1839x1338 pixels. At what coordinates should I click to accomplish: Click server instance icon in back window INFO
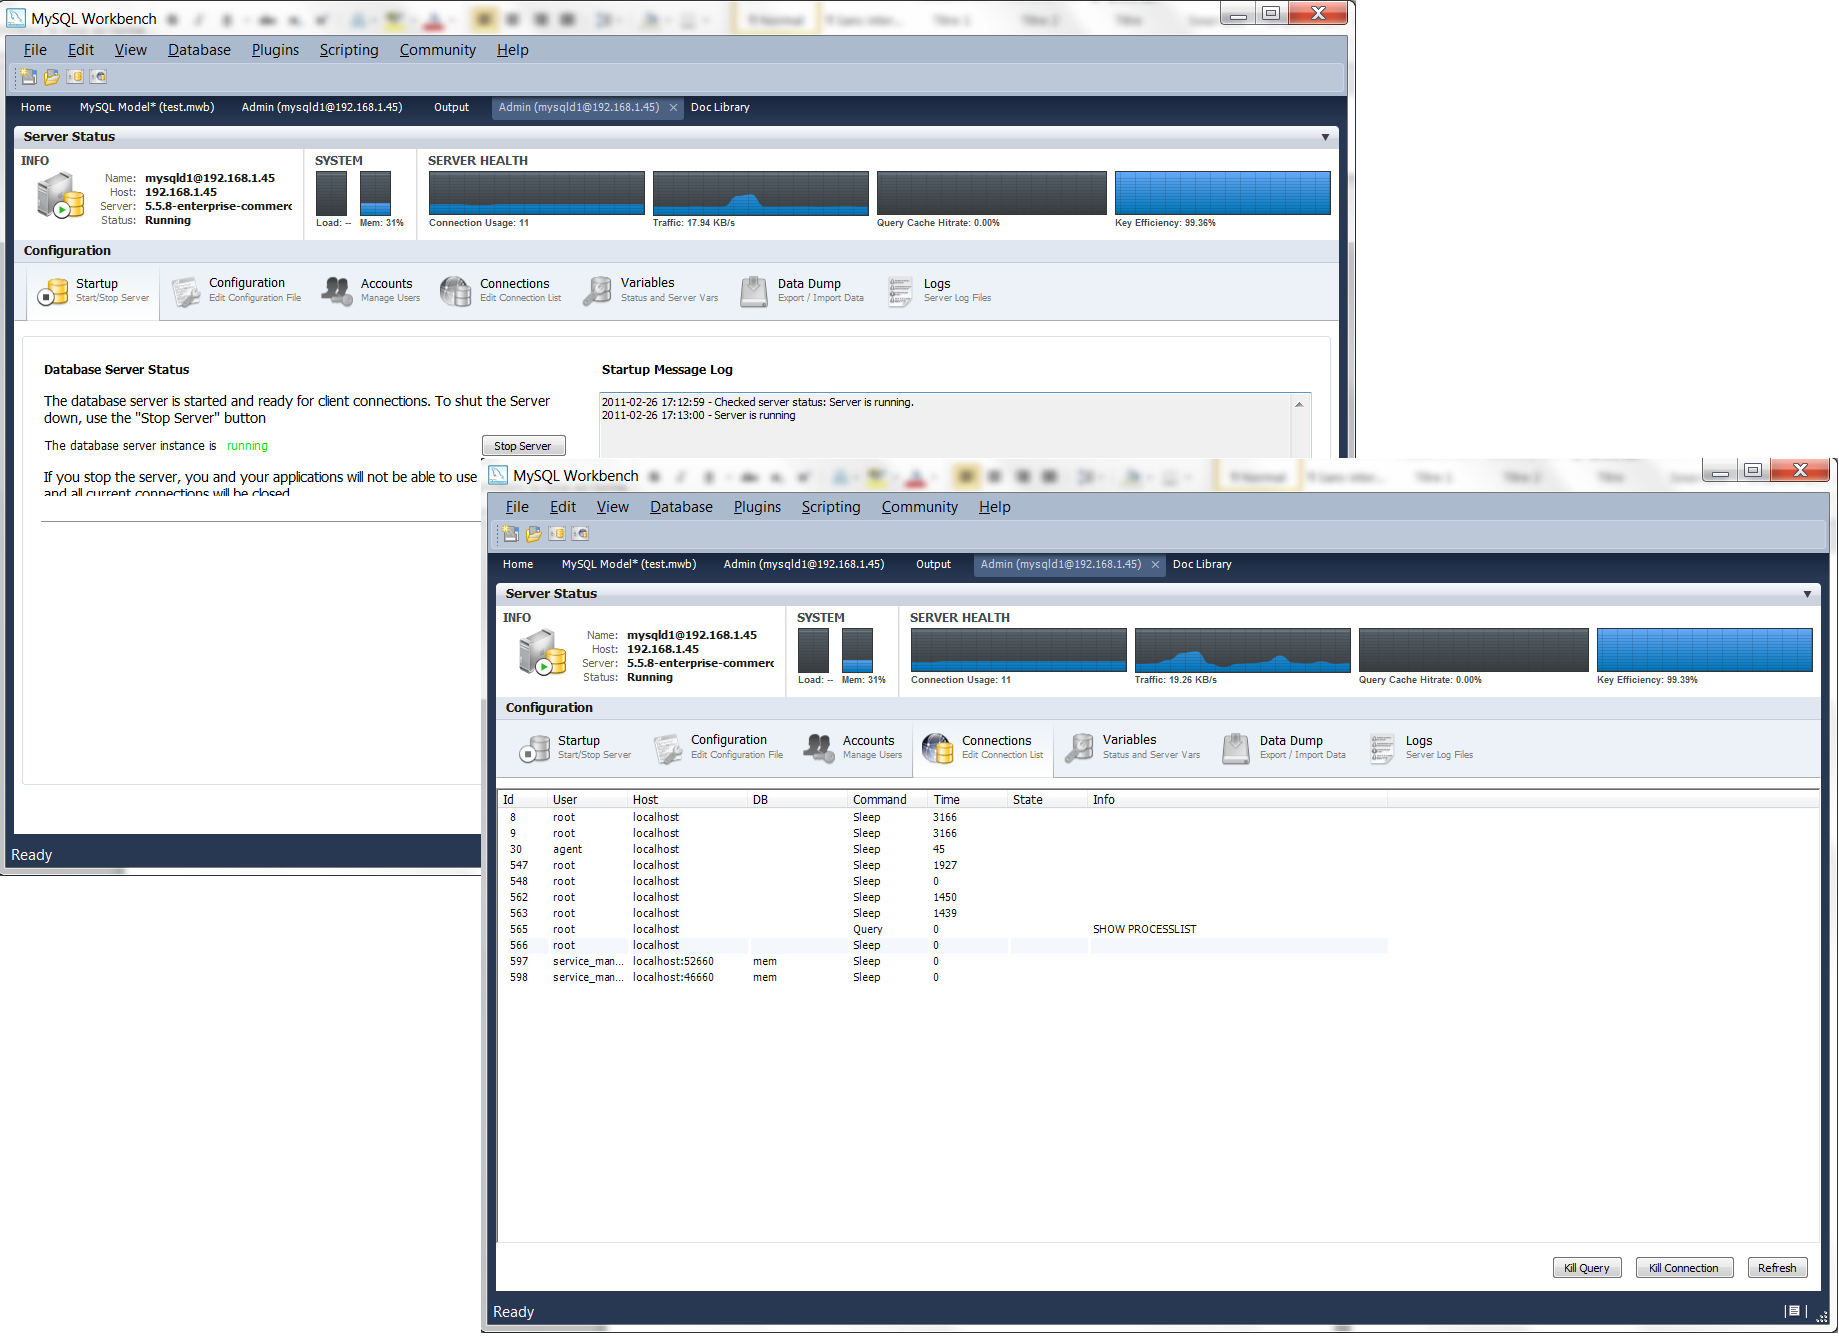click(x=61, y=195)
